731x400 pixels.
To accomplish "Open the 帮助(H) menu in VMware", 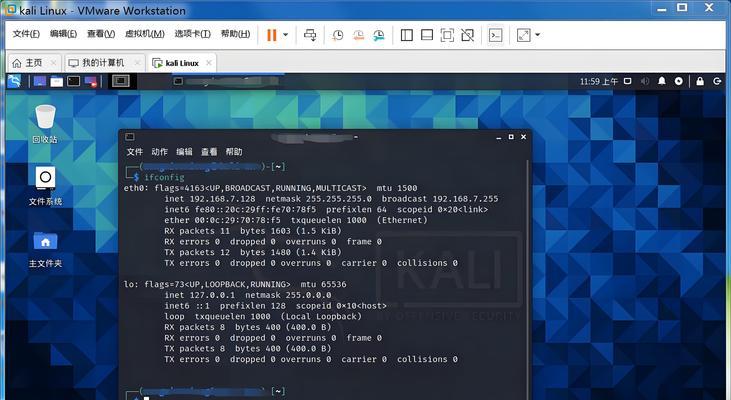I will point(235,34).
